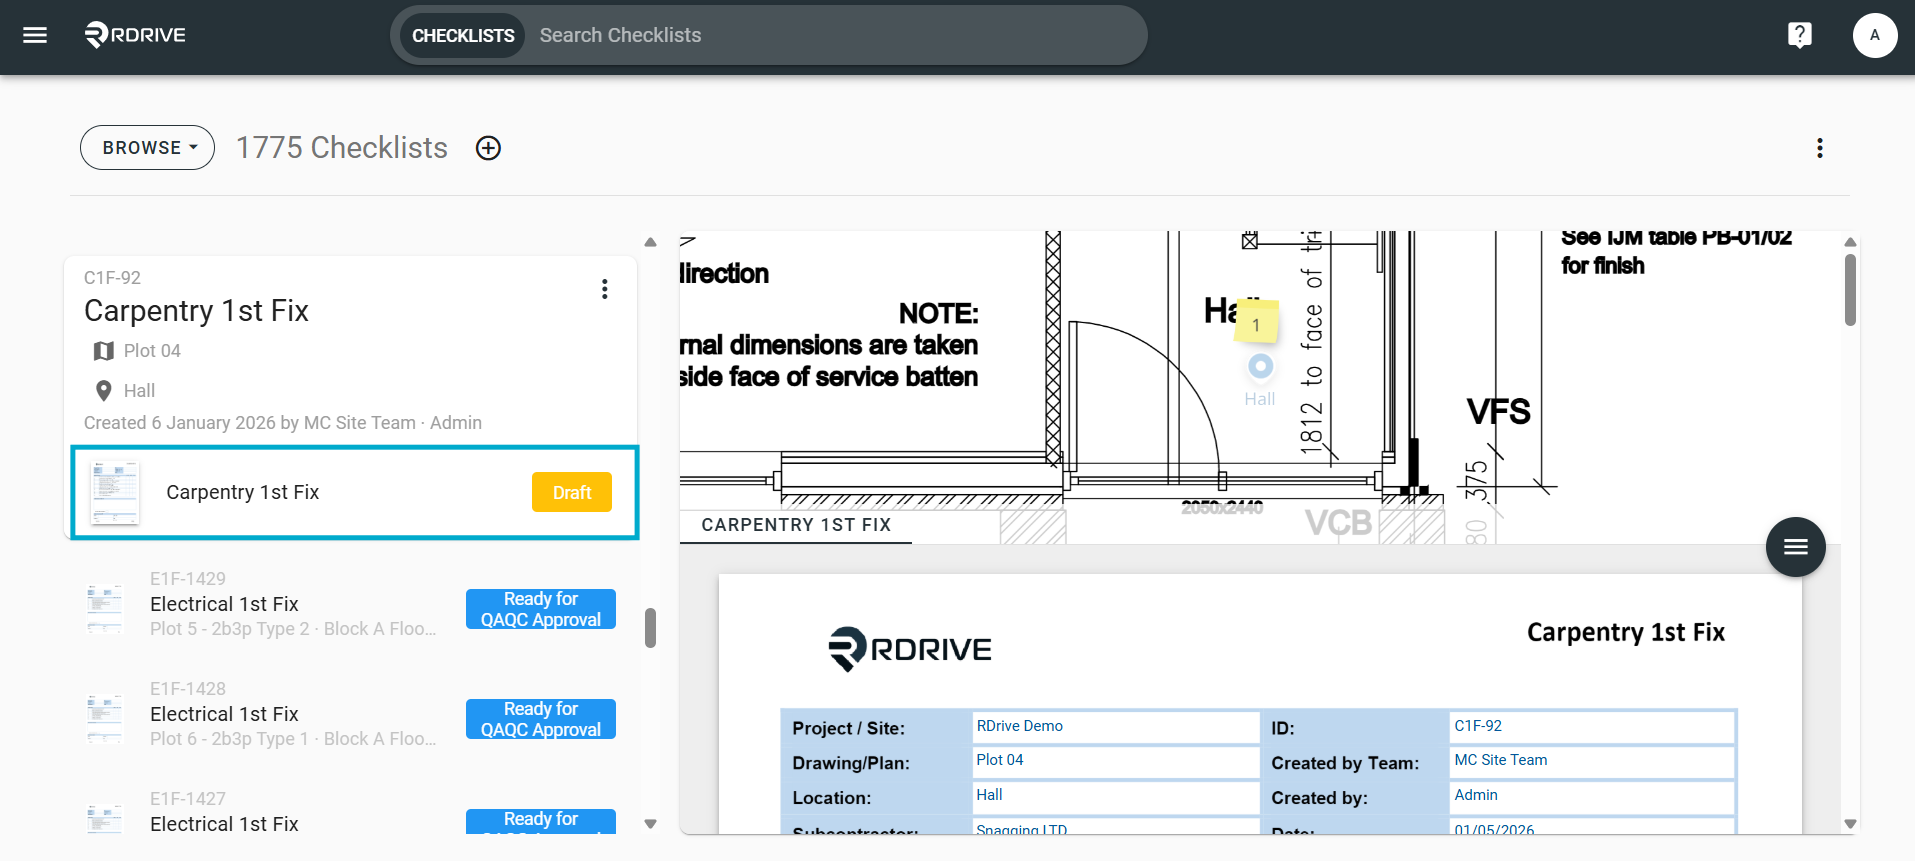
Task: Click Ready for QAQC Approval on E1F-1427
Action: point(541,821)
